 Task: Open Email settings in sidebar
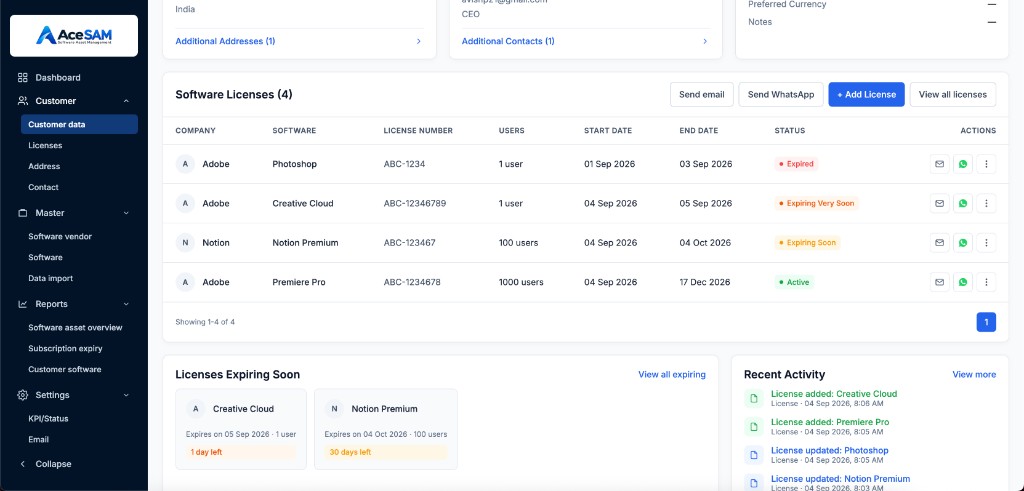pos(39,439)
